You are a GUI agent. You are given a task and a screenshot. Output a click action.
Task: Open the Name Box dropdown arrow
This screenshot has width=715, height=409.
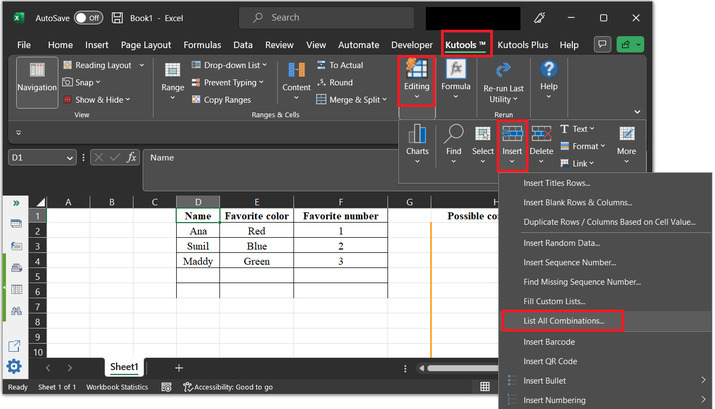tap(69, 157)
